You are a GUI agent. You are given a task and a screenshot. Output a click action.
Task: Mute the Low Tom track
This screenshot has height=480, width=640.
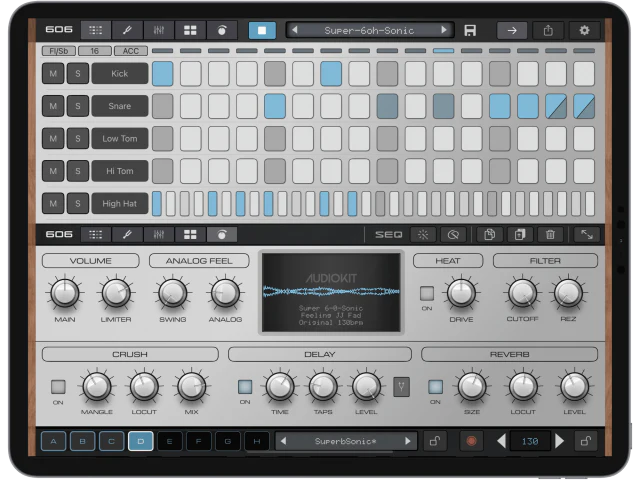coord(53,138)
